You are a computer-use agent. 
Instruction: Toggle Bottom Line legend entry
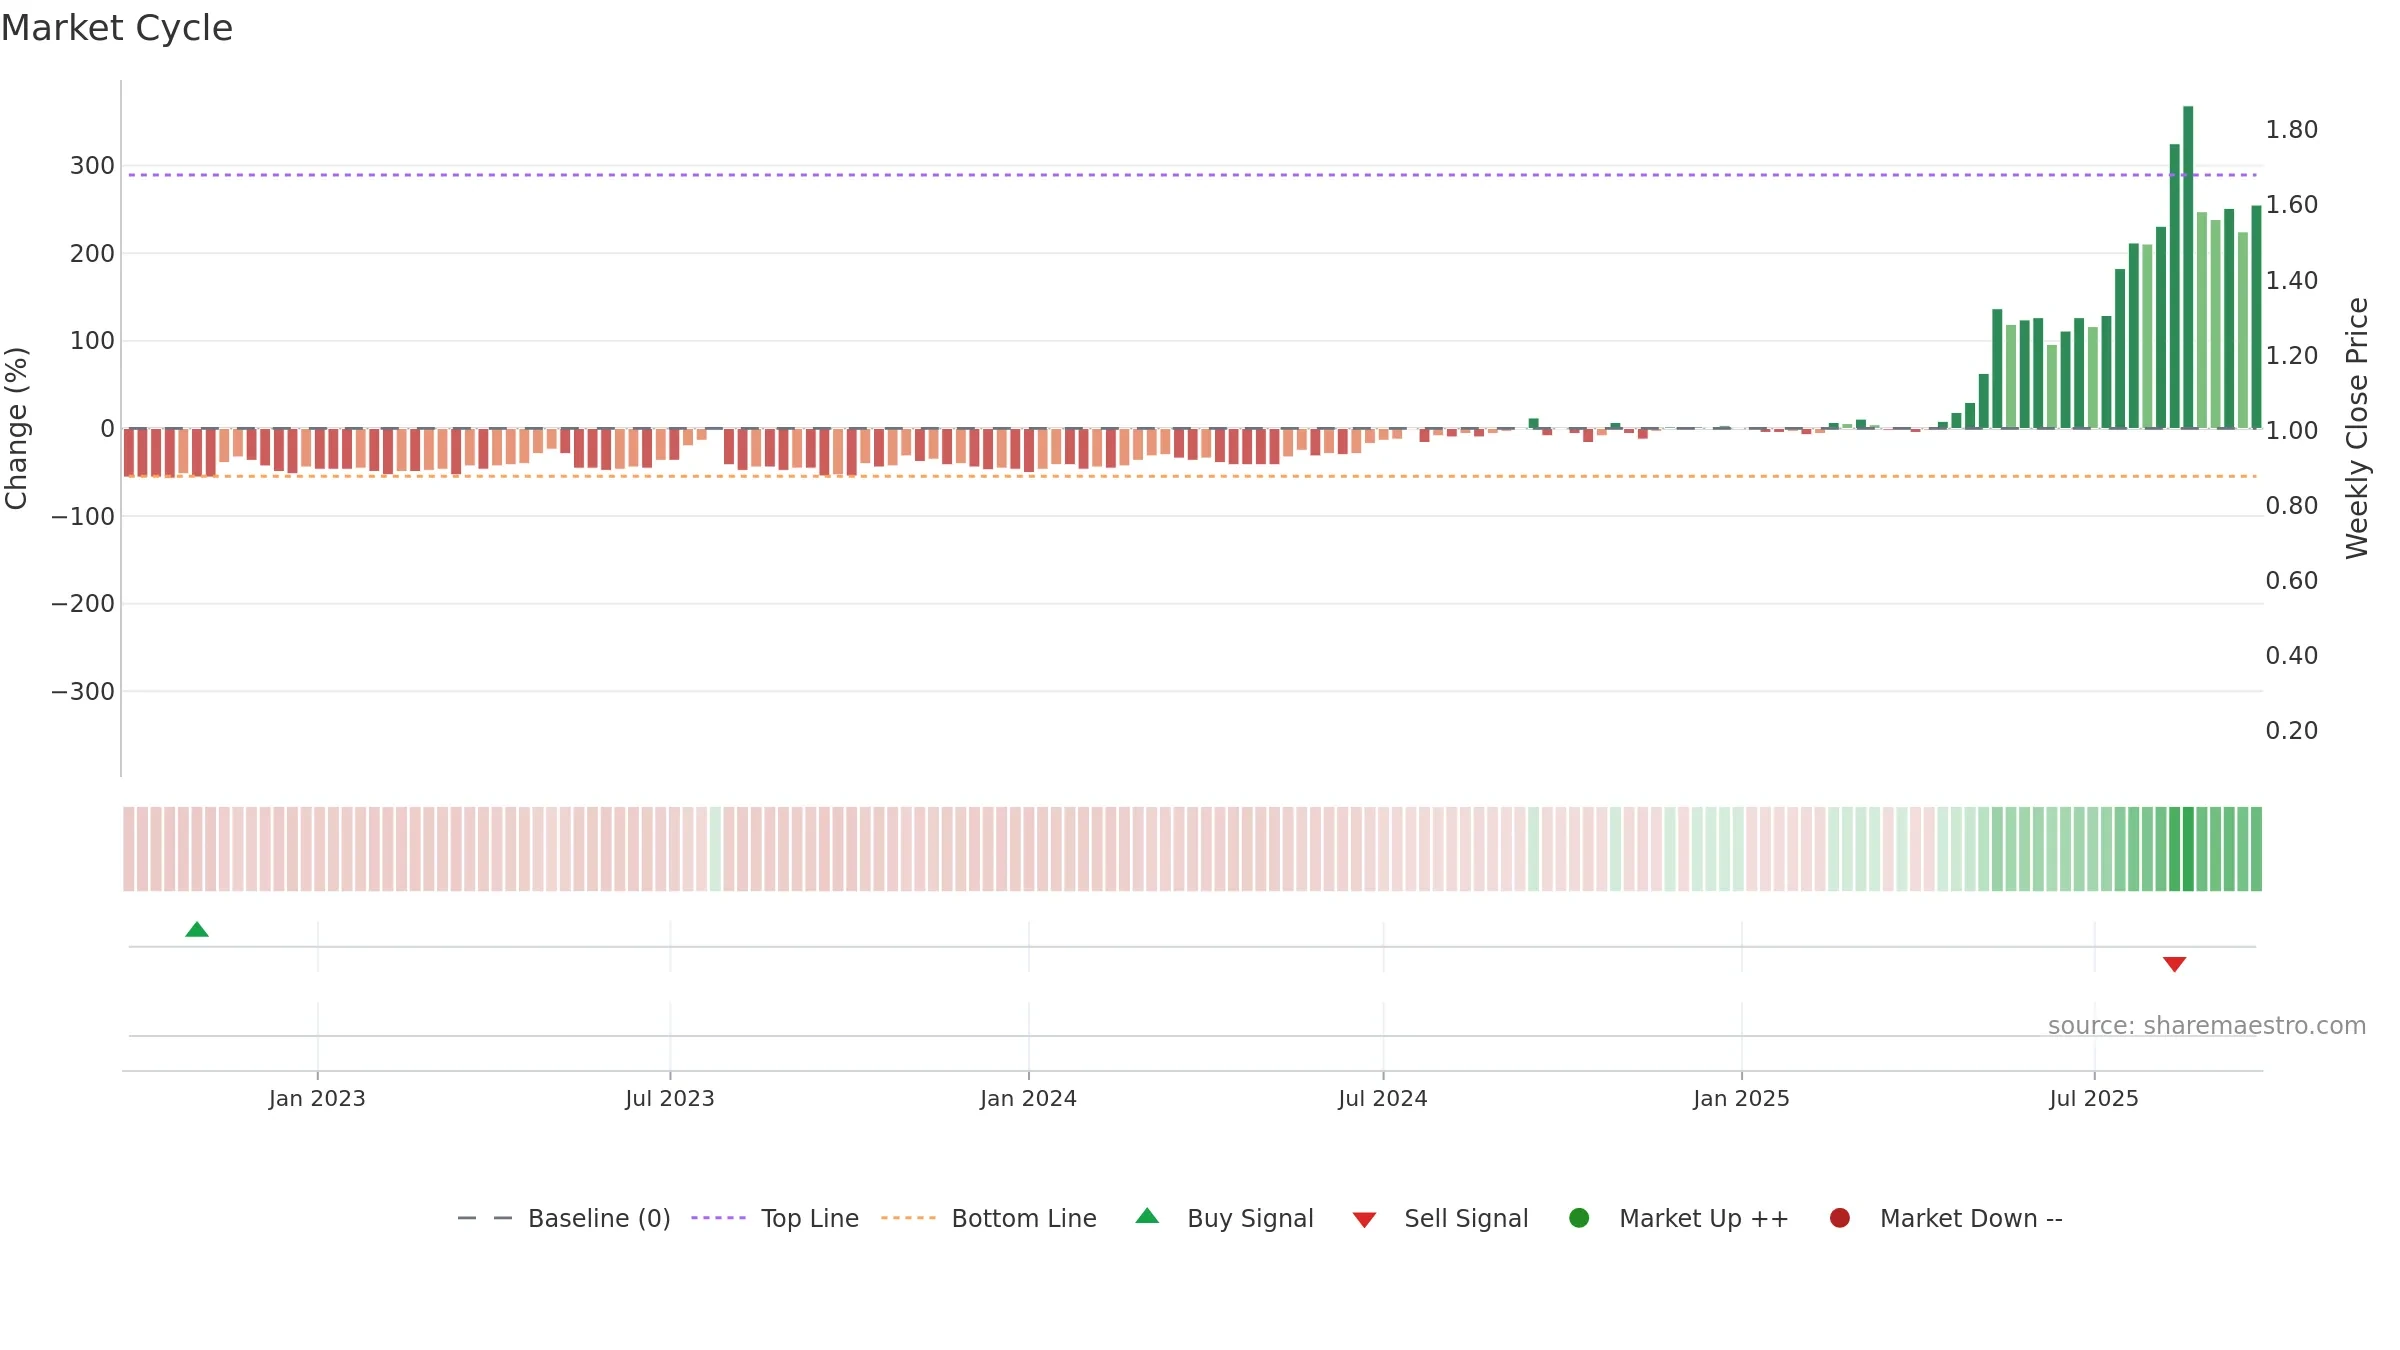989,1218
